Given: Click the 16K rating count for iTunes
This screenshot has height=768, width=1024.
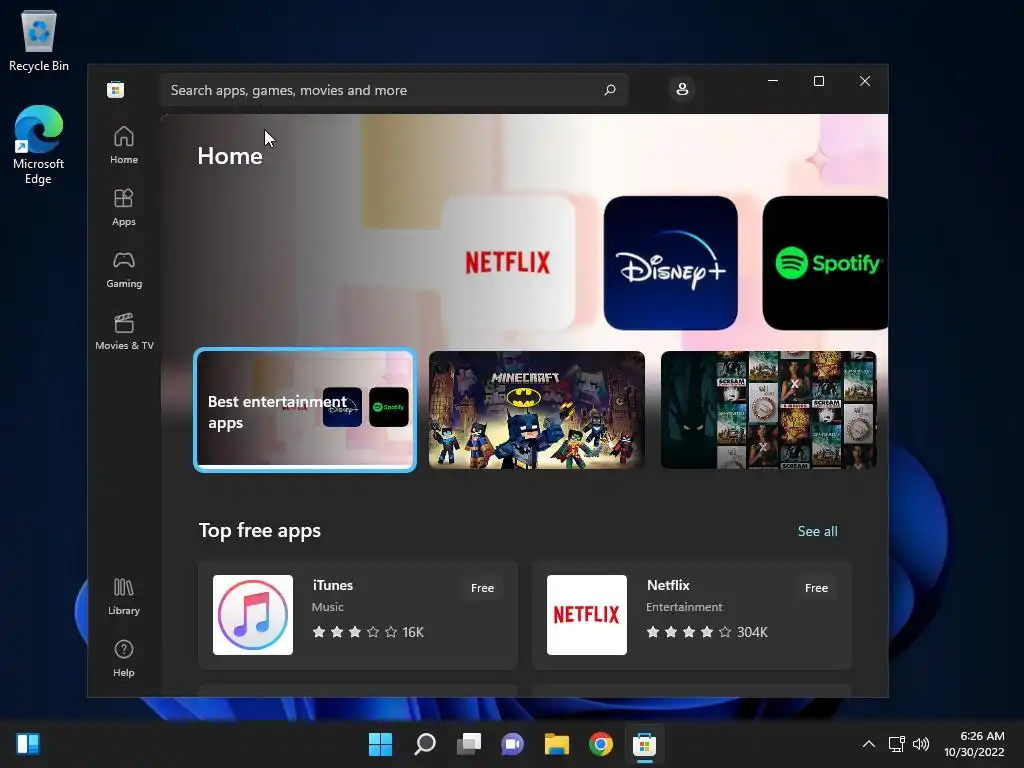Looking at the screenshot, I should (413, 632).
